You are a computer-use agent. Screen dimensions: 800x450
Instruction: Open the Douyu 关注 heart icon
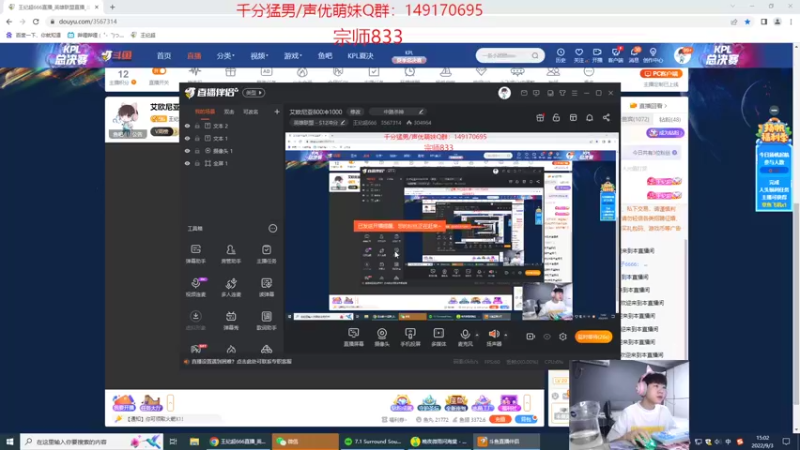(x=579, y=55)
